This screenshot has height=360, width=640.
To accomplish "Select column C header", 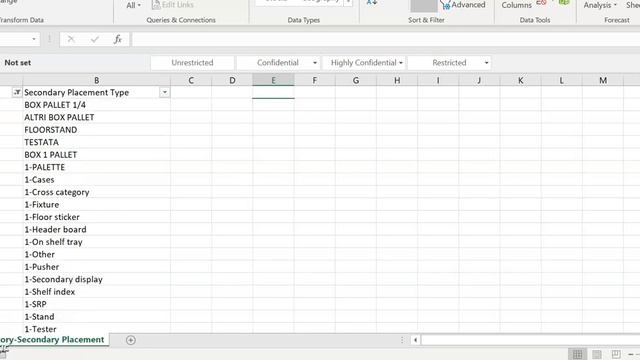I will pos(191,80).
